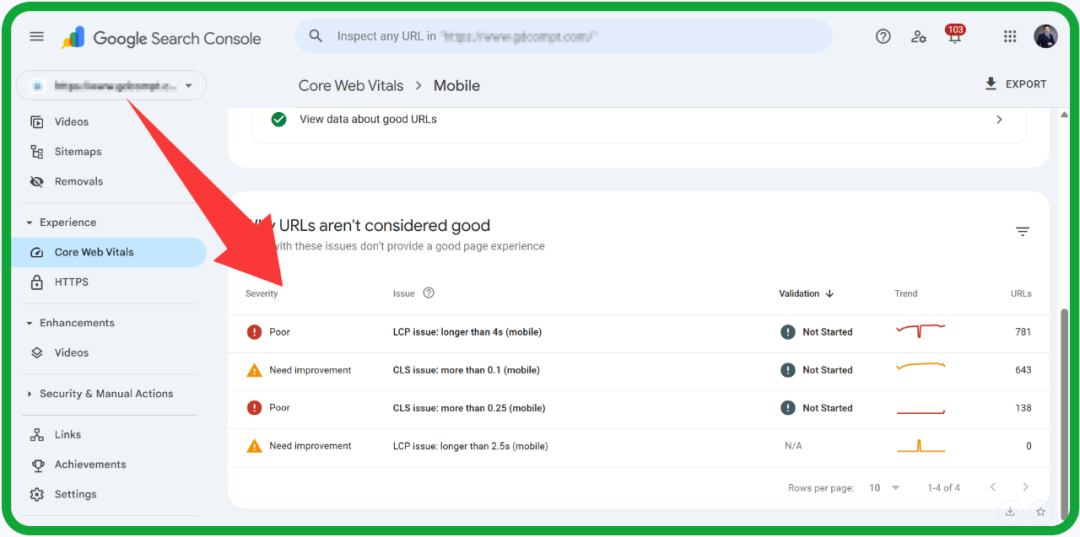1080x537 pixels.
Task: Click the filter rows icon
Action: [1022, 232]
